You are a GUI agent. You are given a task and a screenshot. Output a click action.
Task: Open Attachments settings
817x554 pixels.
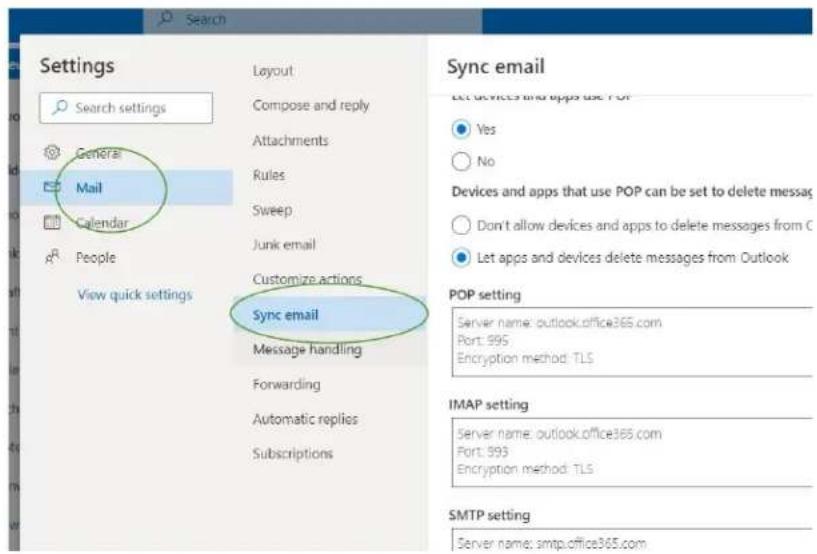click(291, 140)
